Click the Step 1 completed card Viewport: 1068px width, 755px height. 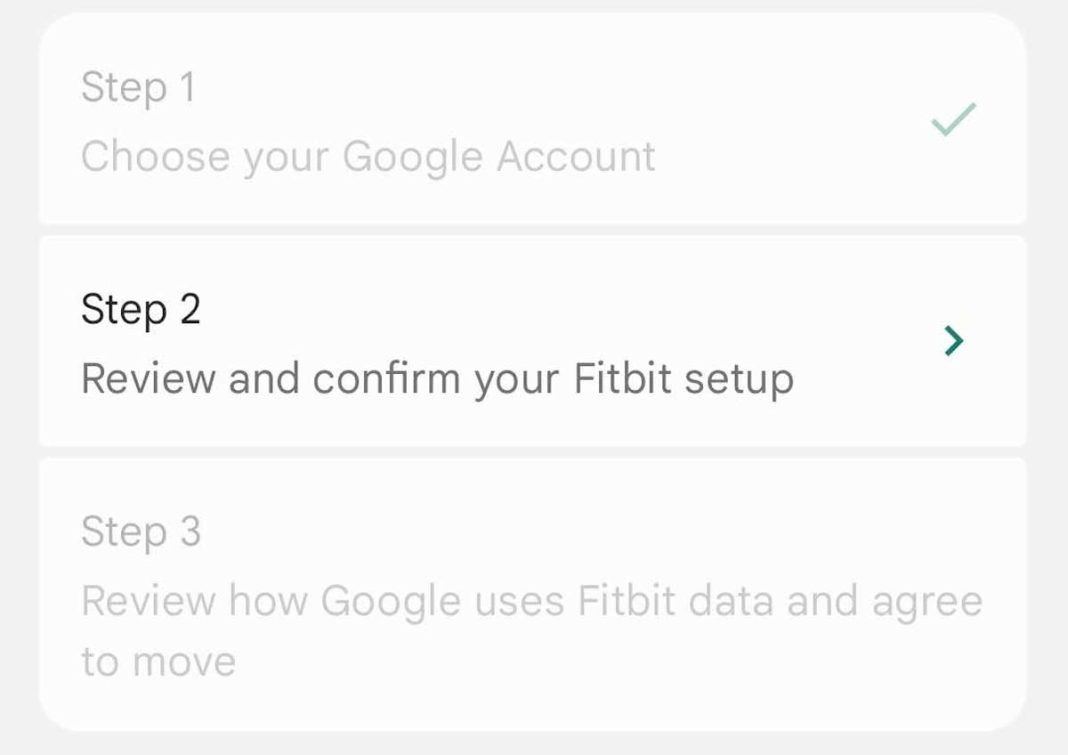(x=534, y=120)
